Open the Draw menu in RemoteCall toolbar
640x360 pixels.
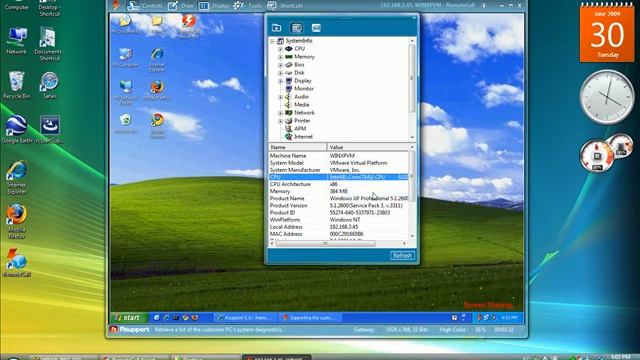point(181,6)
